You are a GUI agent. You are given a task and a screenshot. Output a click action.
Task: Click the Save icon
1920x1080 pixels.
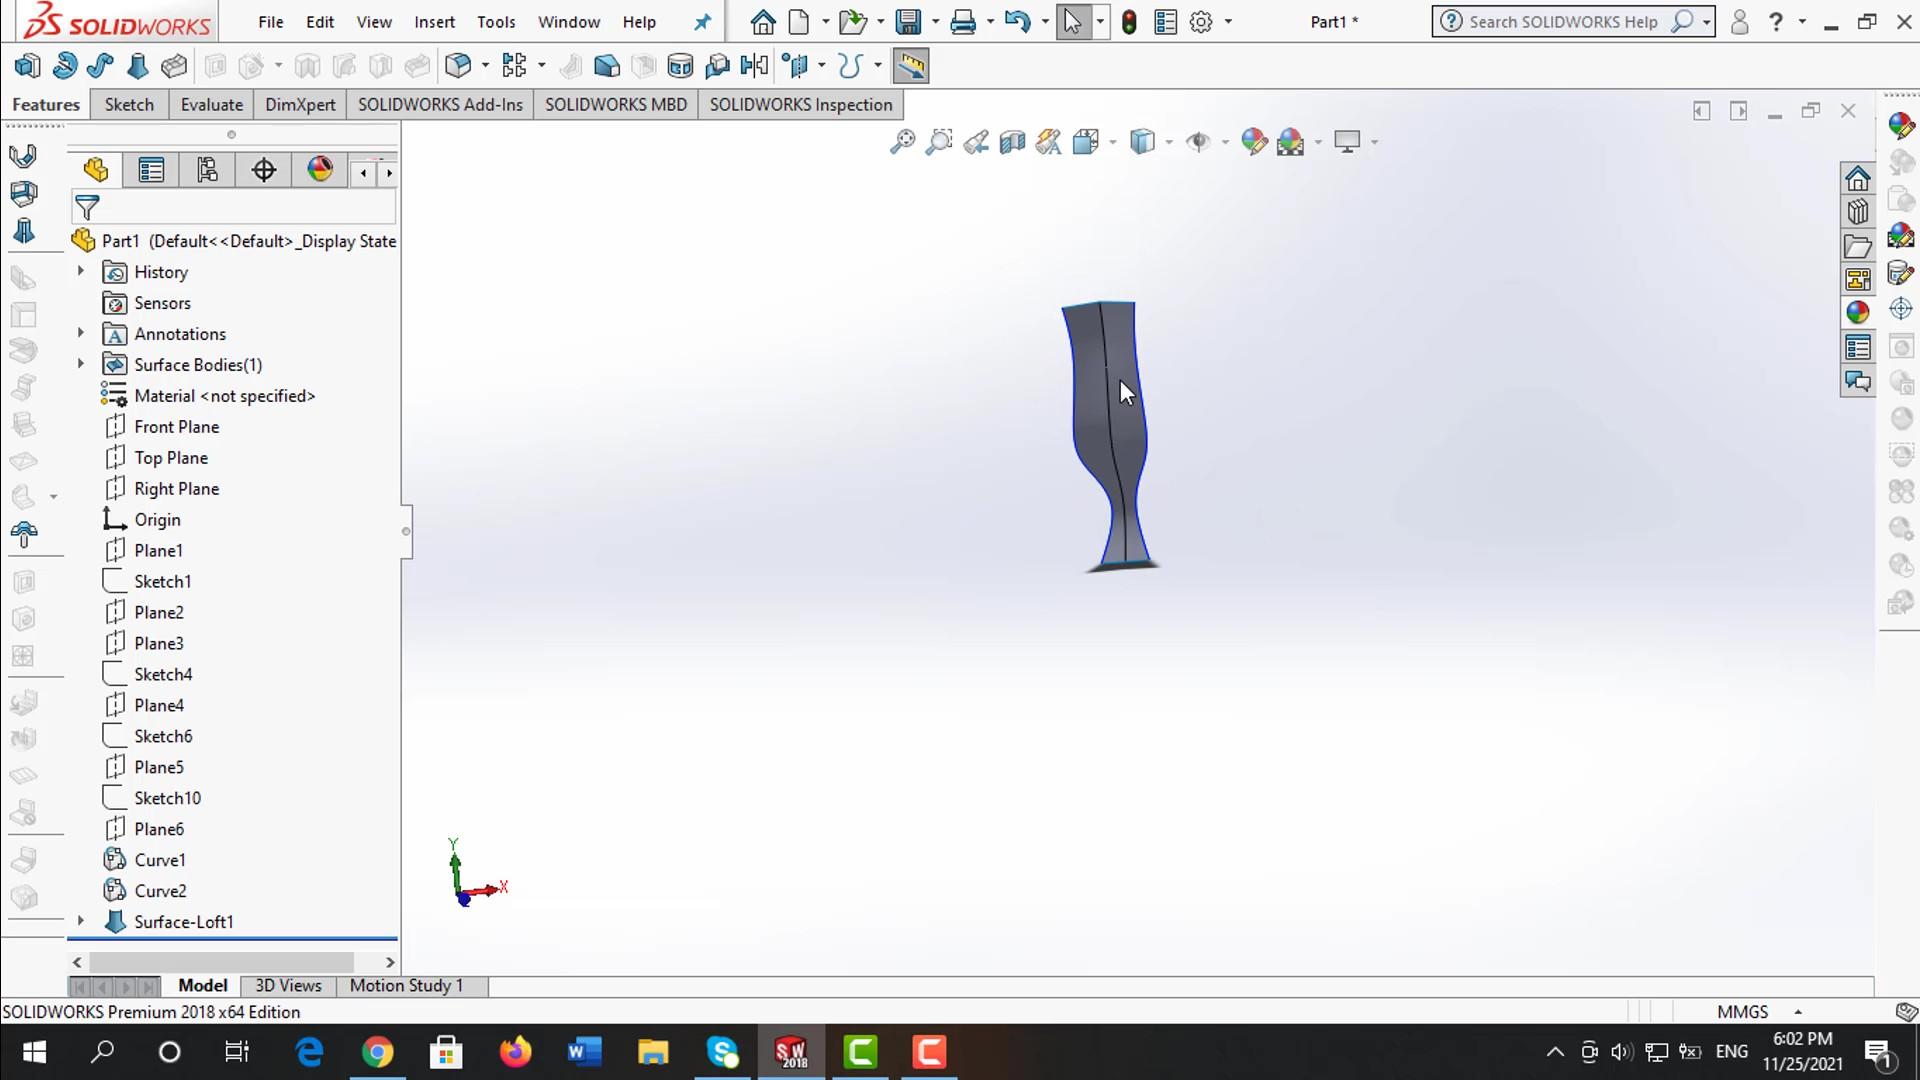(908, 22)
